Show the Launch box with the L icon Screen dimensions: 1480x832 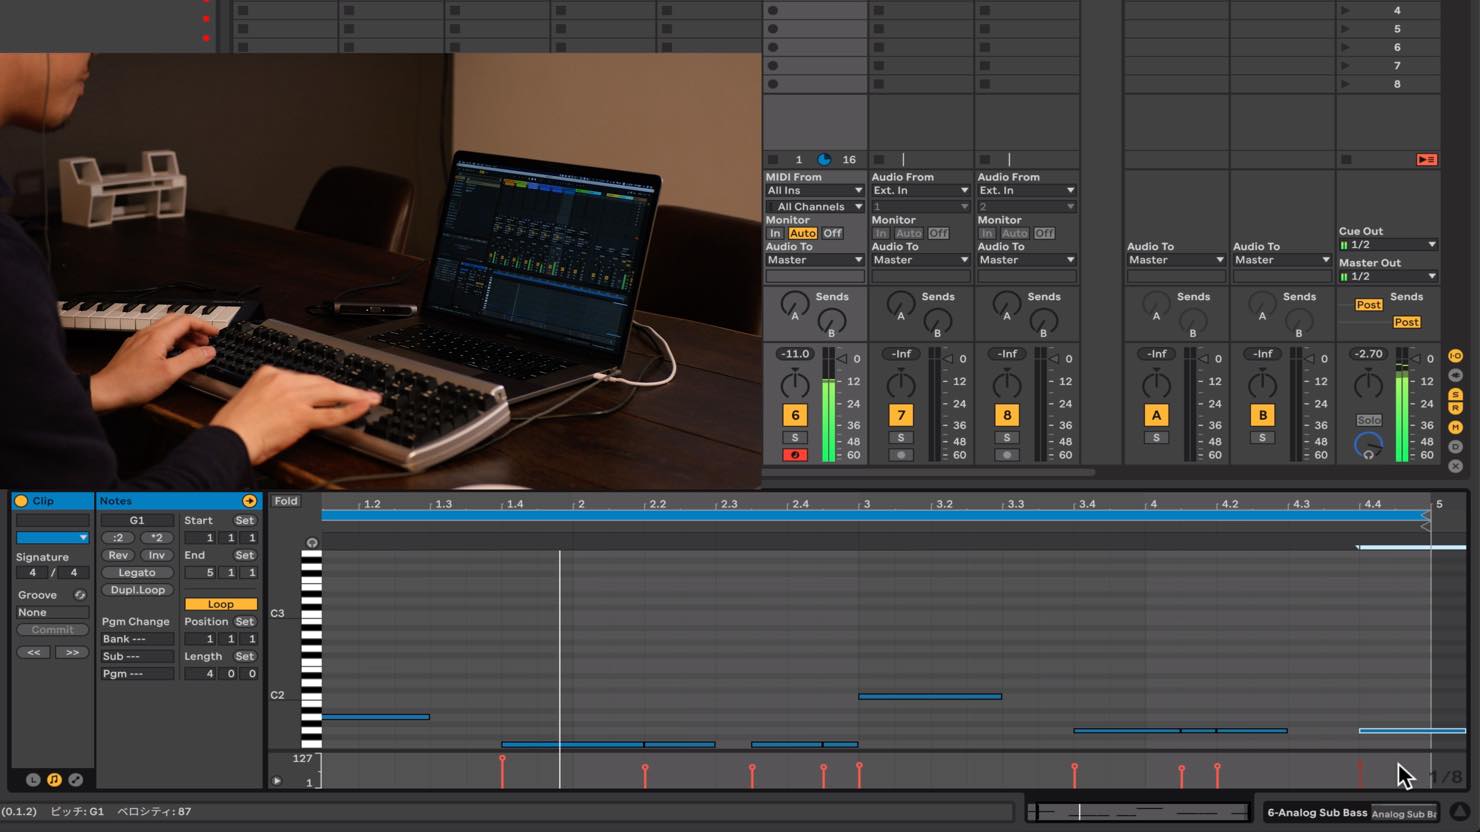coord(33,779)
